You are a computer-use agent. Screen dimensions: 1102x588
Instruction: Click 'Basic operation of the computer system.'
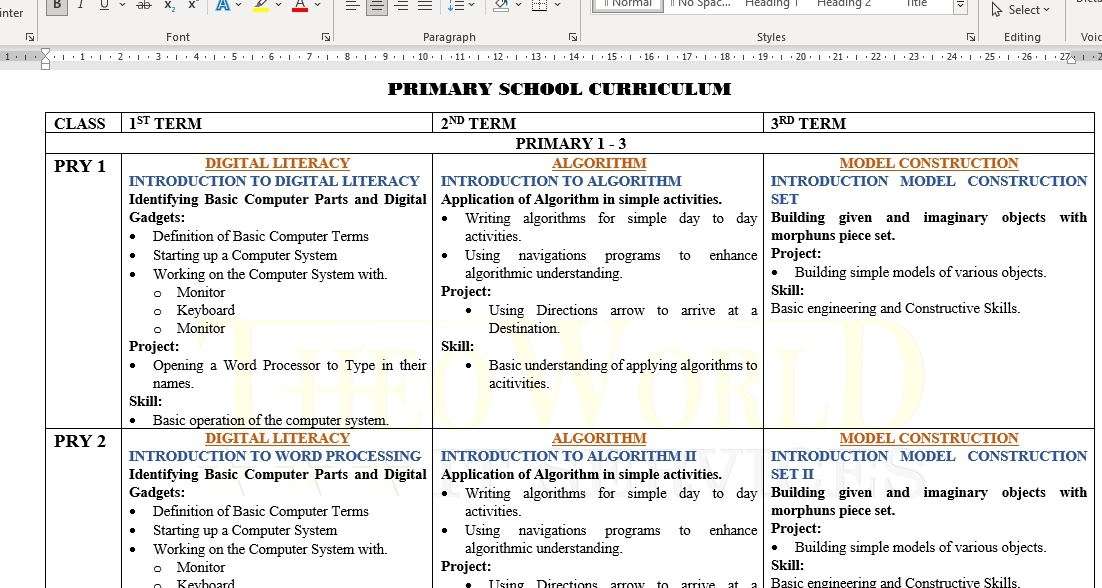(x=271, y=420)
